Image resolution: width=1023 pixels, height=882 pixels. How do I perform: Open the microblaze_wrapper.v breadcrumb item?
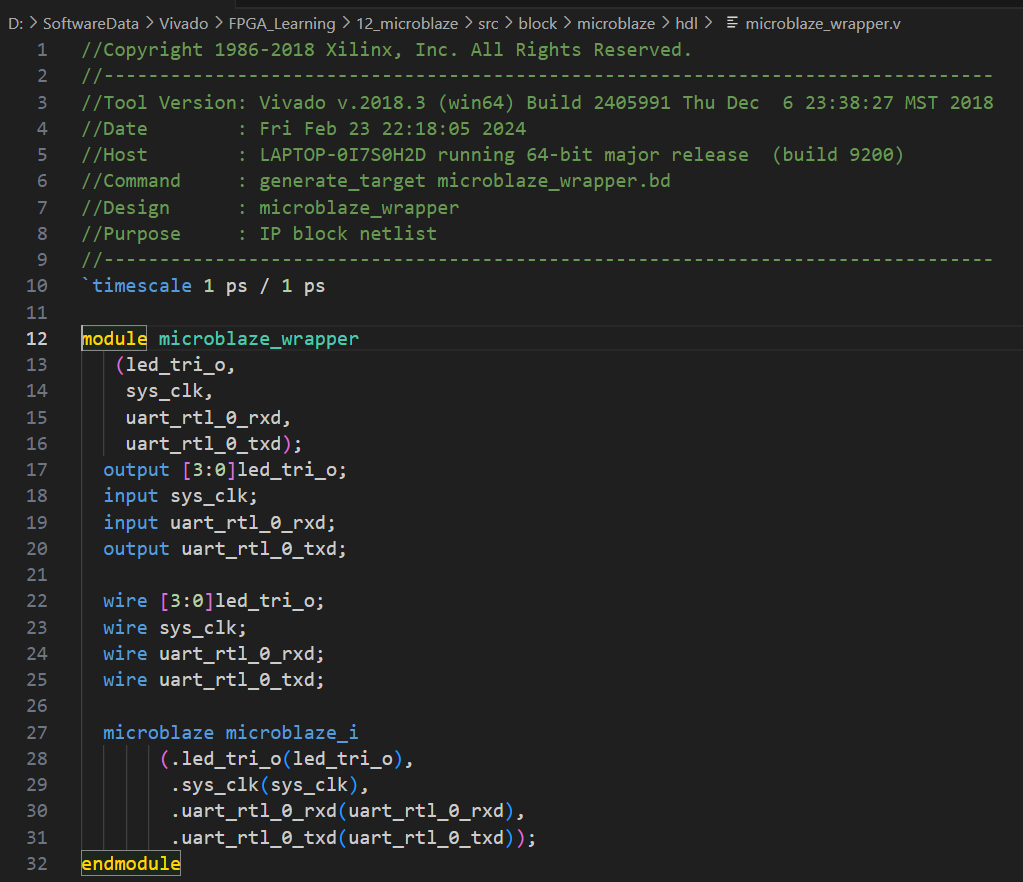tap(822, 23)
